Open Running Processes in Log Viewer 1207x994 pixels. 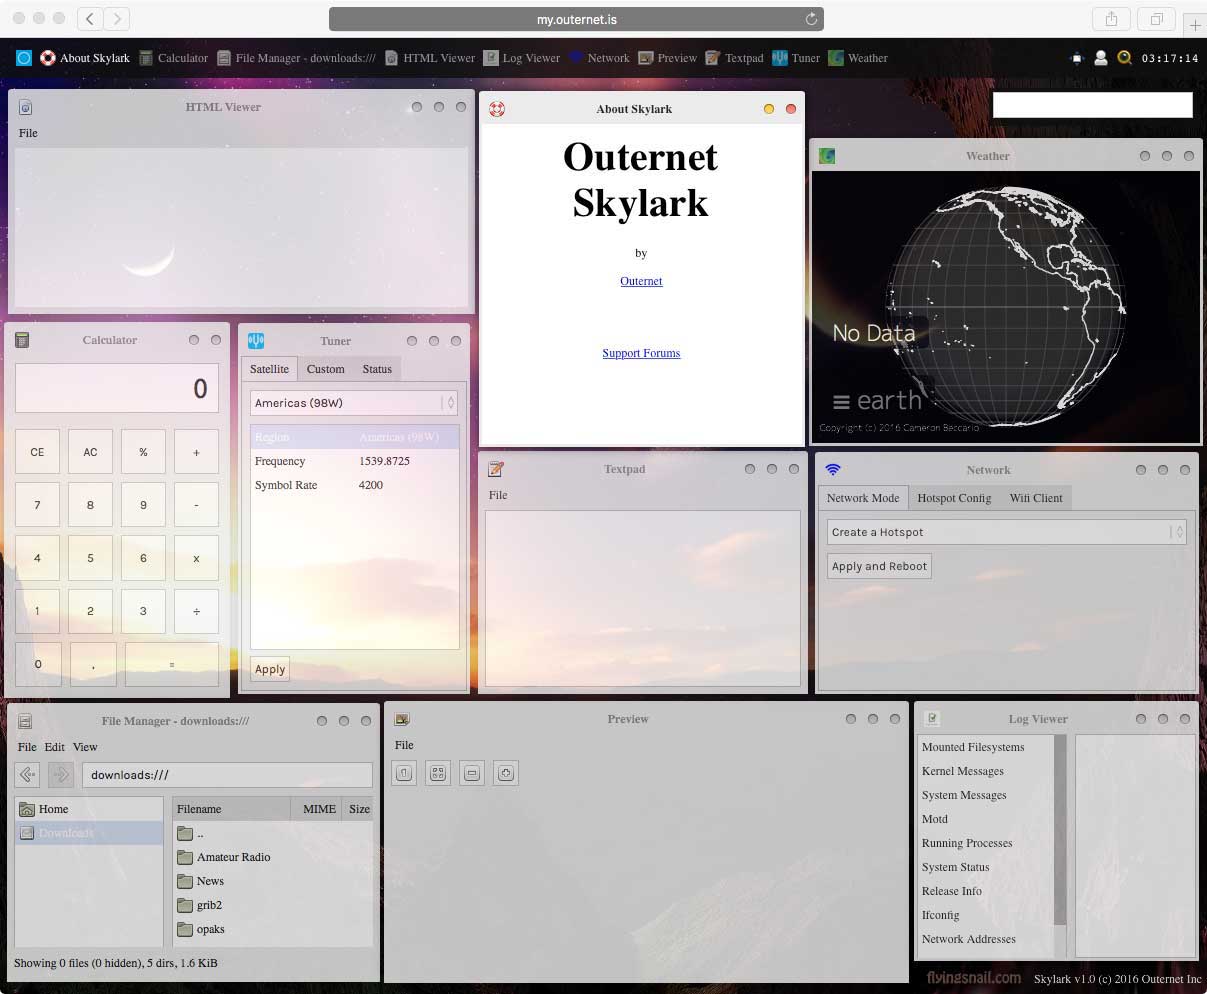point(967,843)
